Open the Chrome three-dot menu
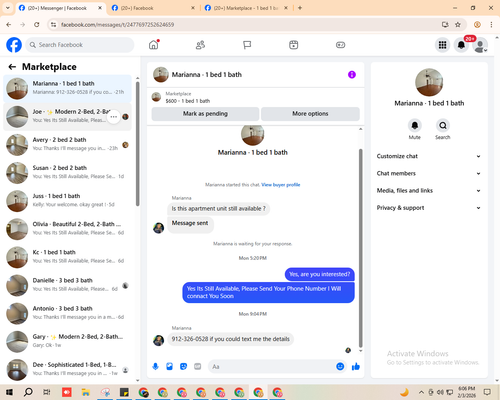500x400 pixels. (x=491, y=24)
